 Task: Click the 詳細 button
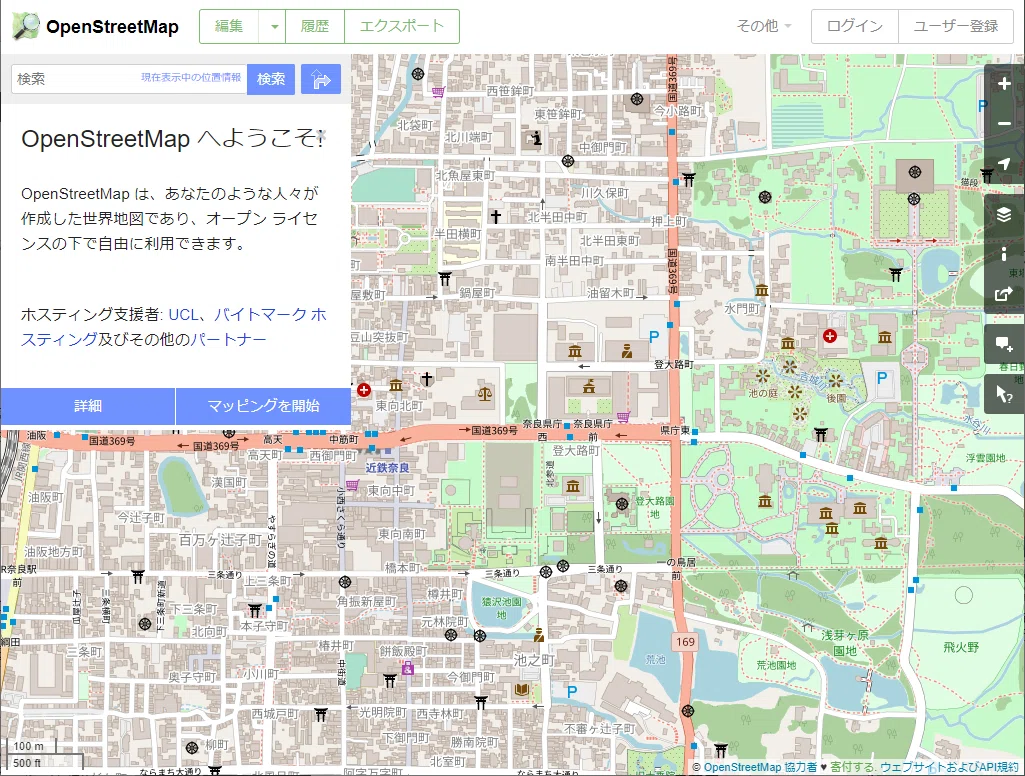click(x=88, y=406)
